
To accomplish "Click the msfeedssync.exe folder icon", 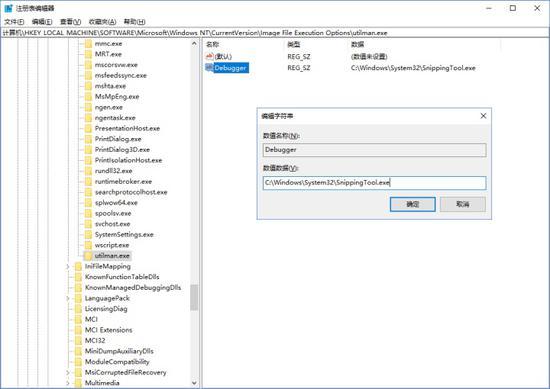I will 88,75.
